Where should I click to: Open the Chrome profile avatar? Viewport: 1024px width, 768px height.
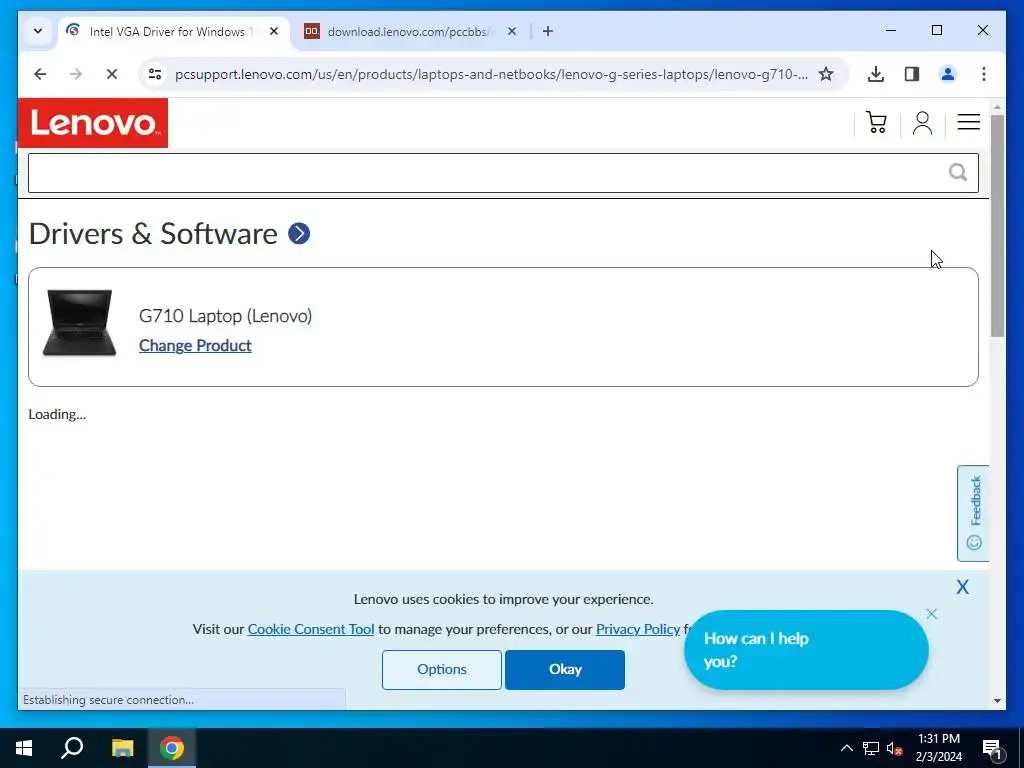(x=948, y=74)
